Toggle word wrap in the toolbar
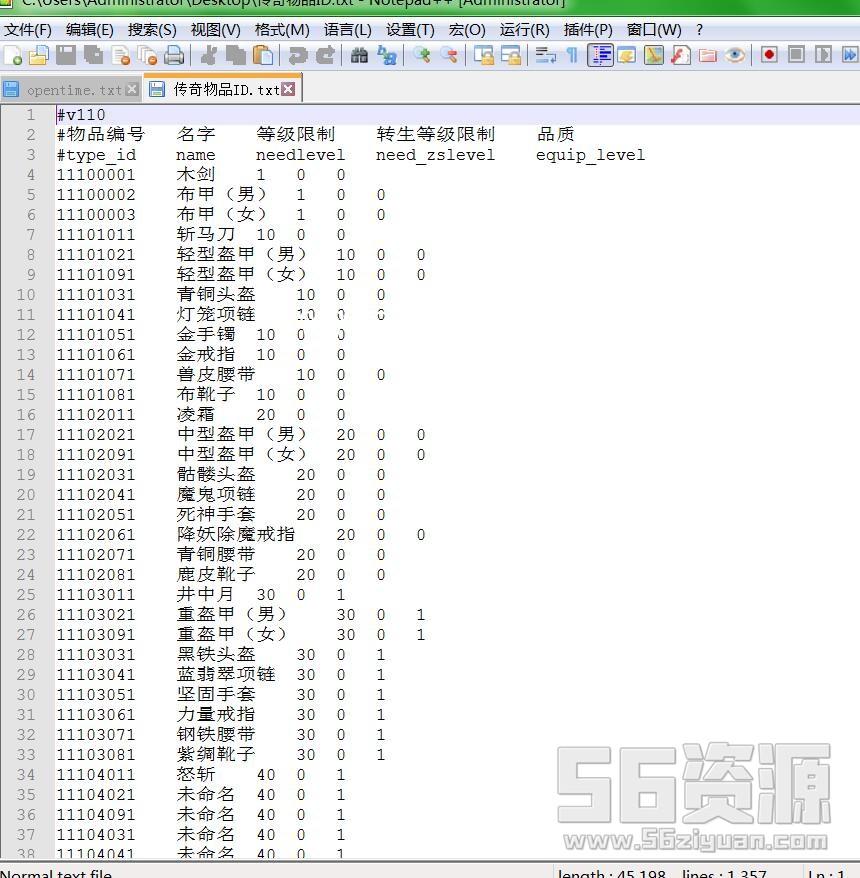860x878 pixels. pyautogui.click(x=545, y=55)
